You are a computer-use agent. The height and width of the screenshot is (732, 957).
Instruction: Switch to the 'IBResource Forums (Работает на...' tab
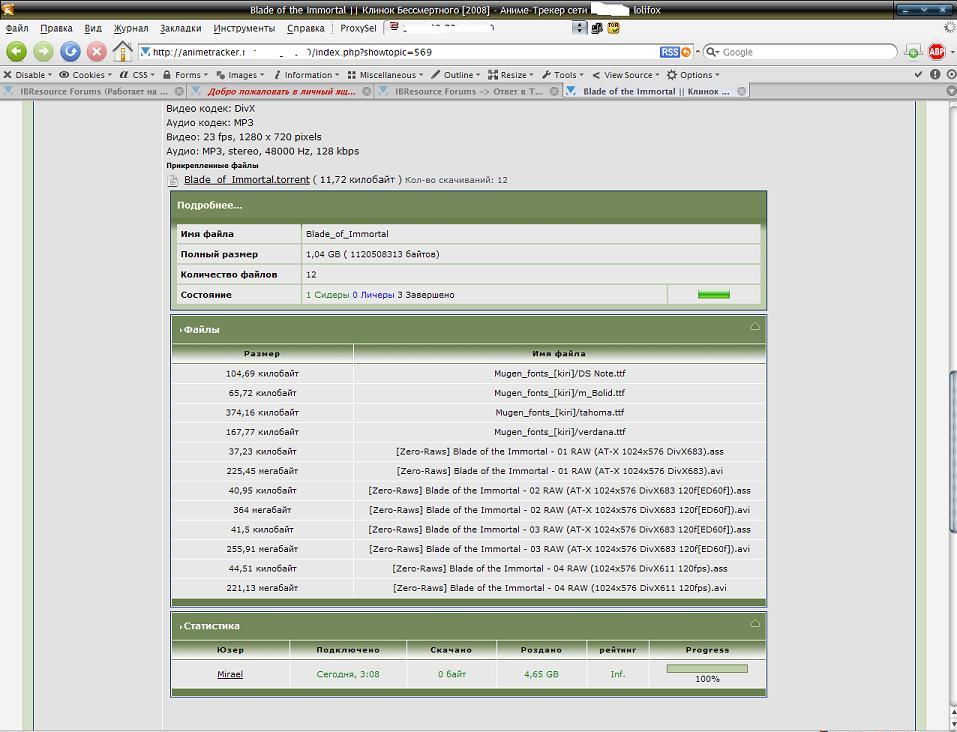click(93, 92)
